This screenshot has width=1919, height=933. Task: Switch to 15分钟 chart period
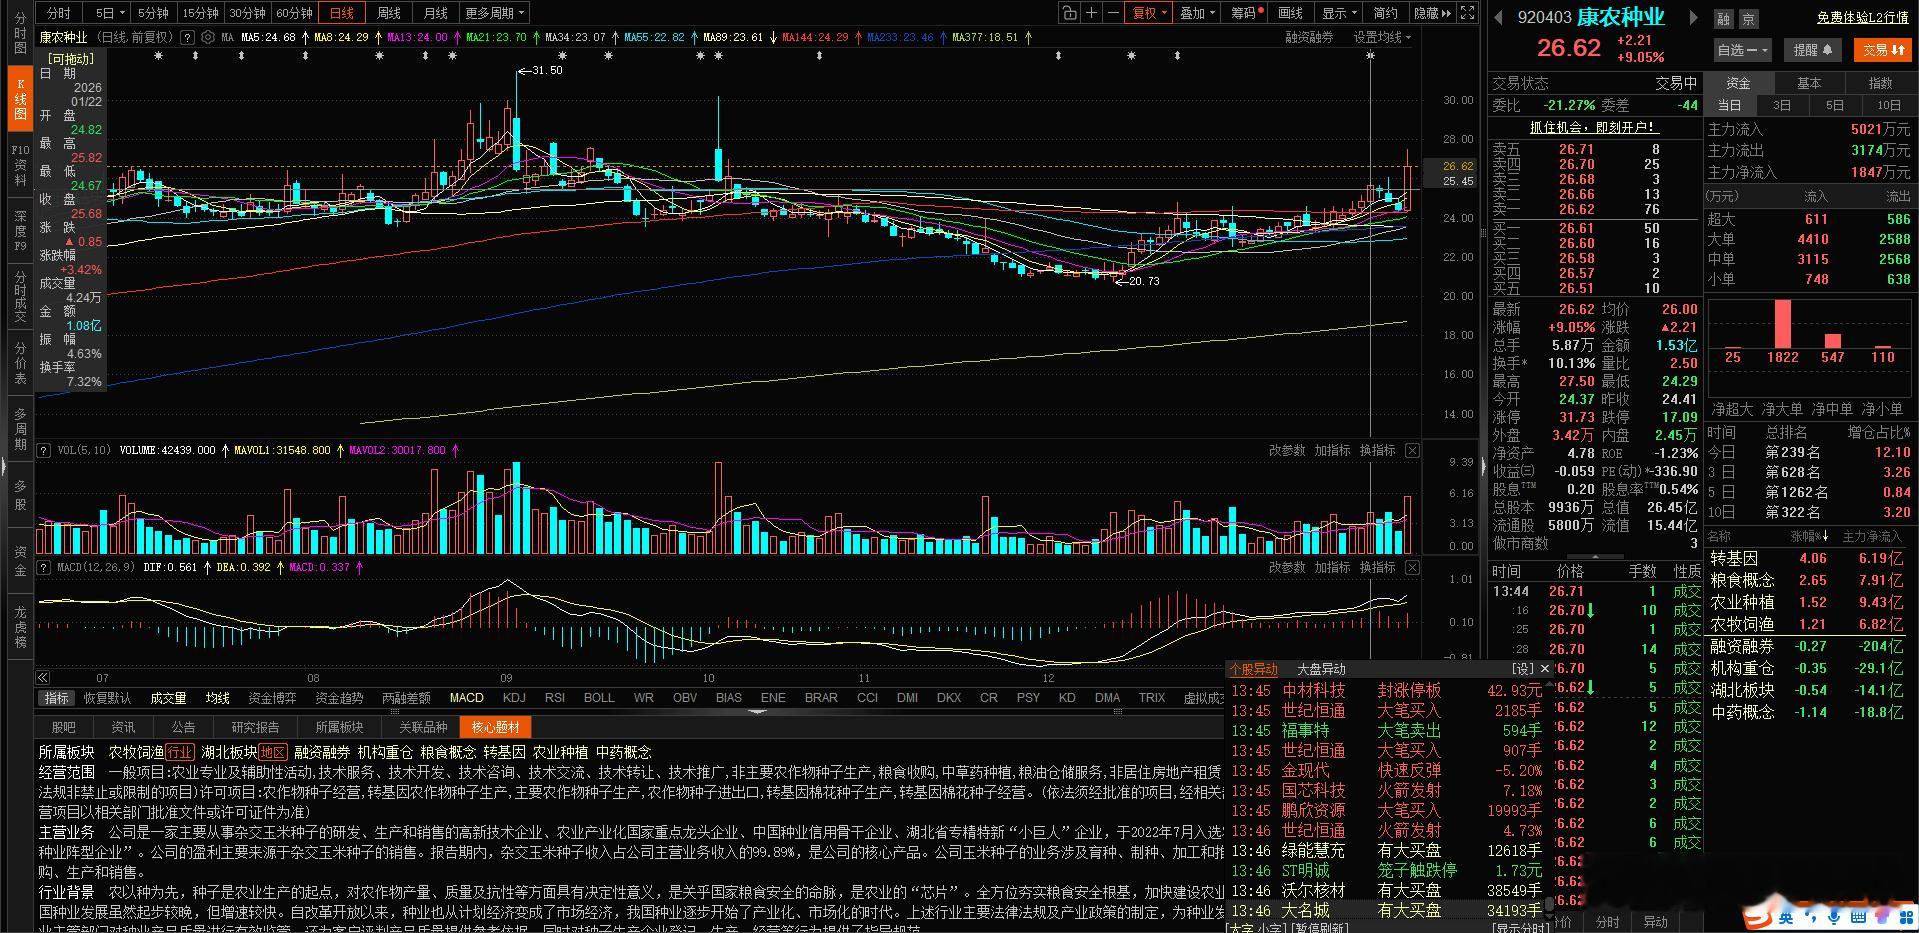coord(200,13)
